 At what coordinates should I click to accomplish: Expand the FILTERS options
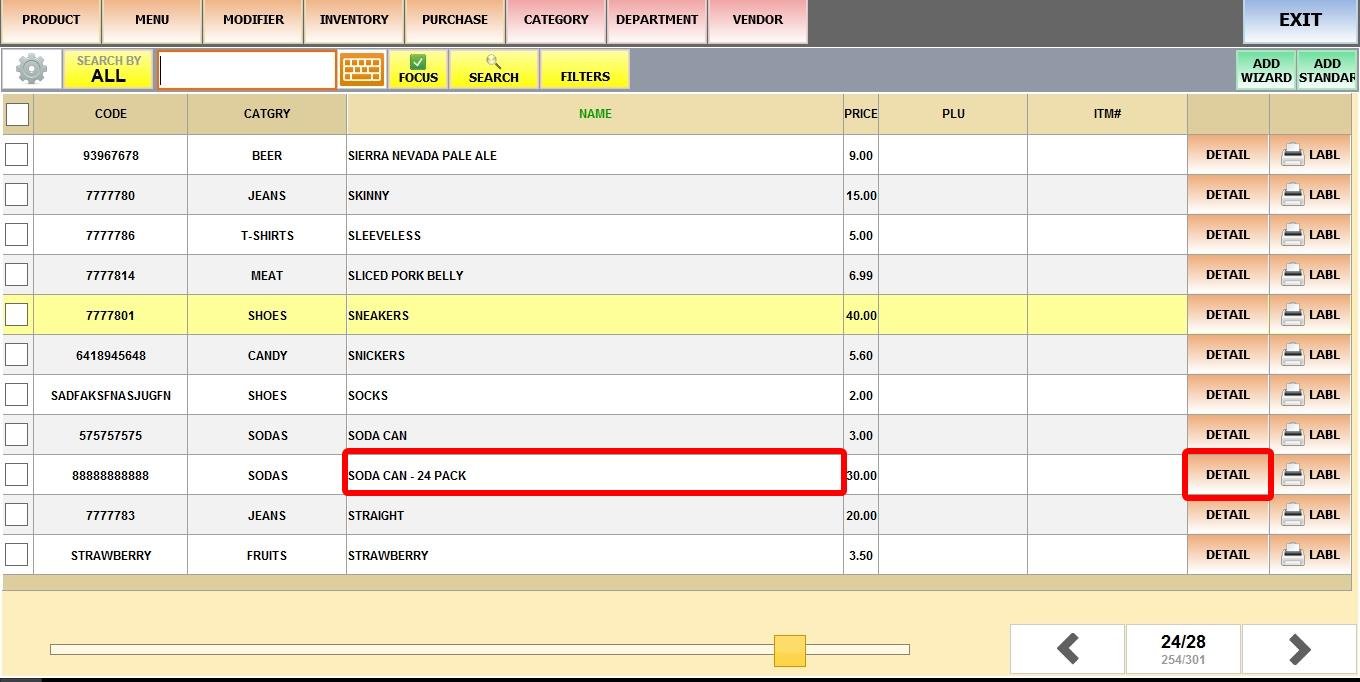click(585, 70)
